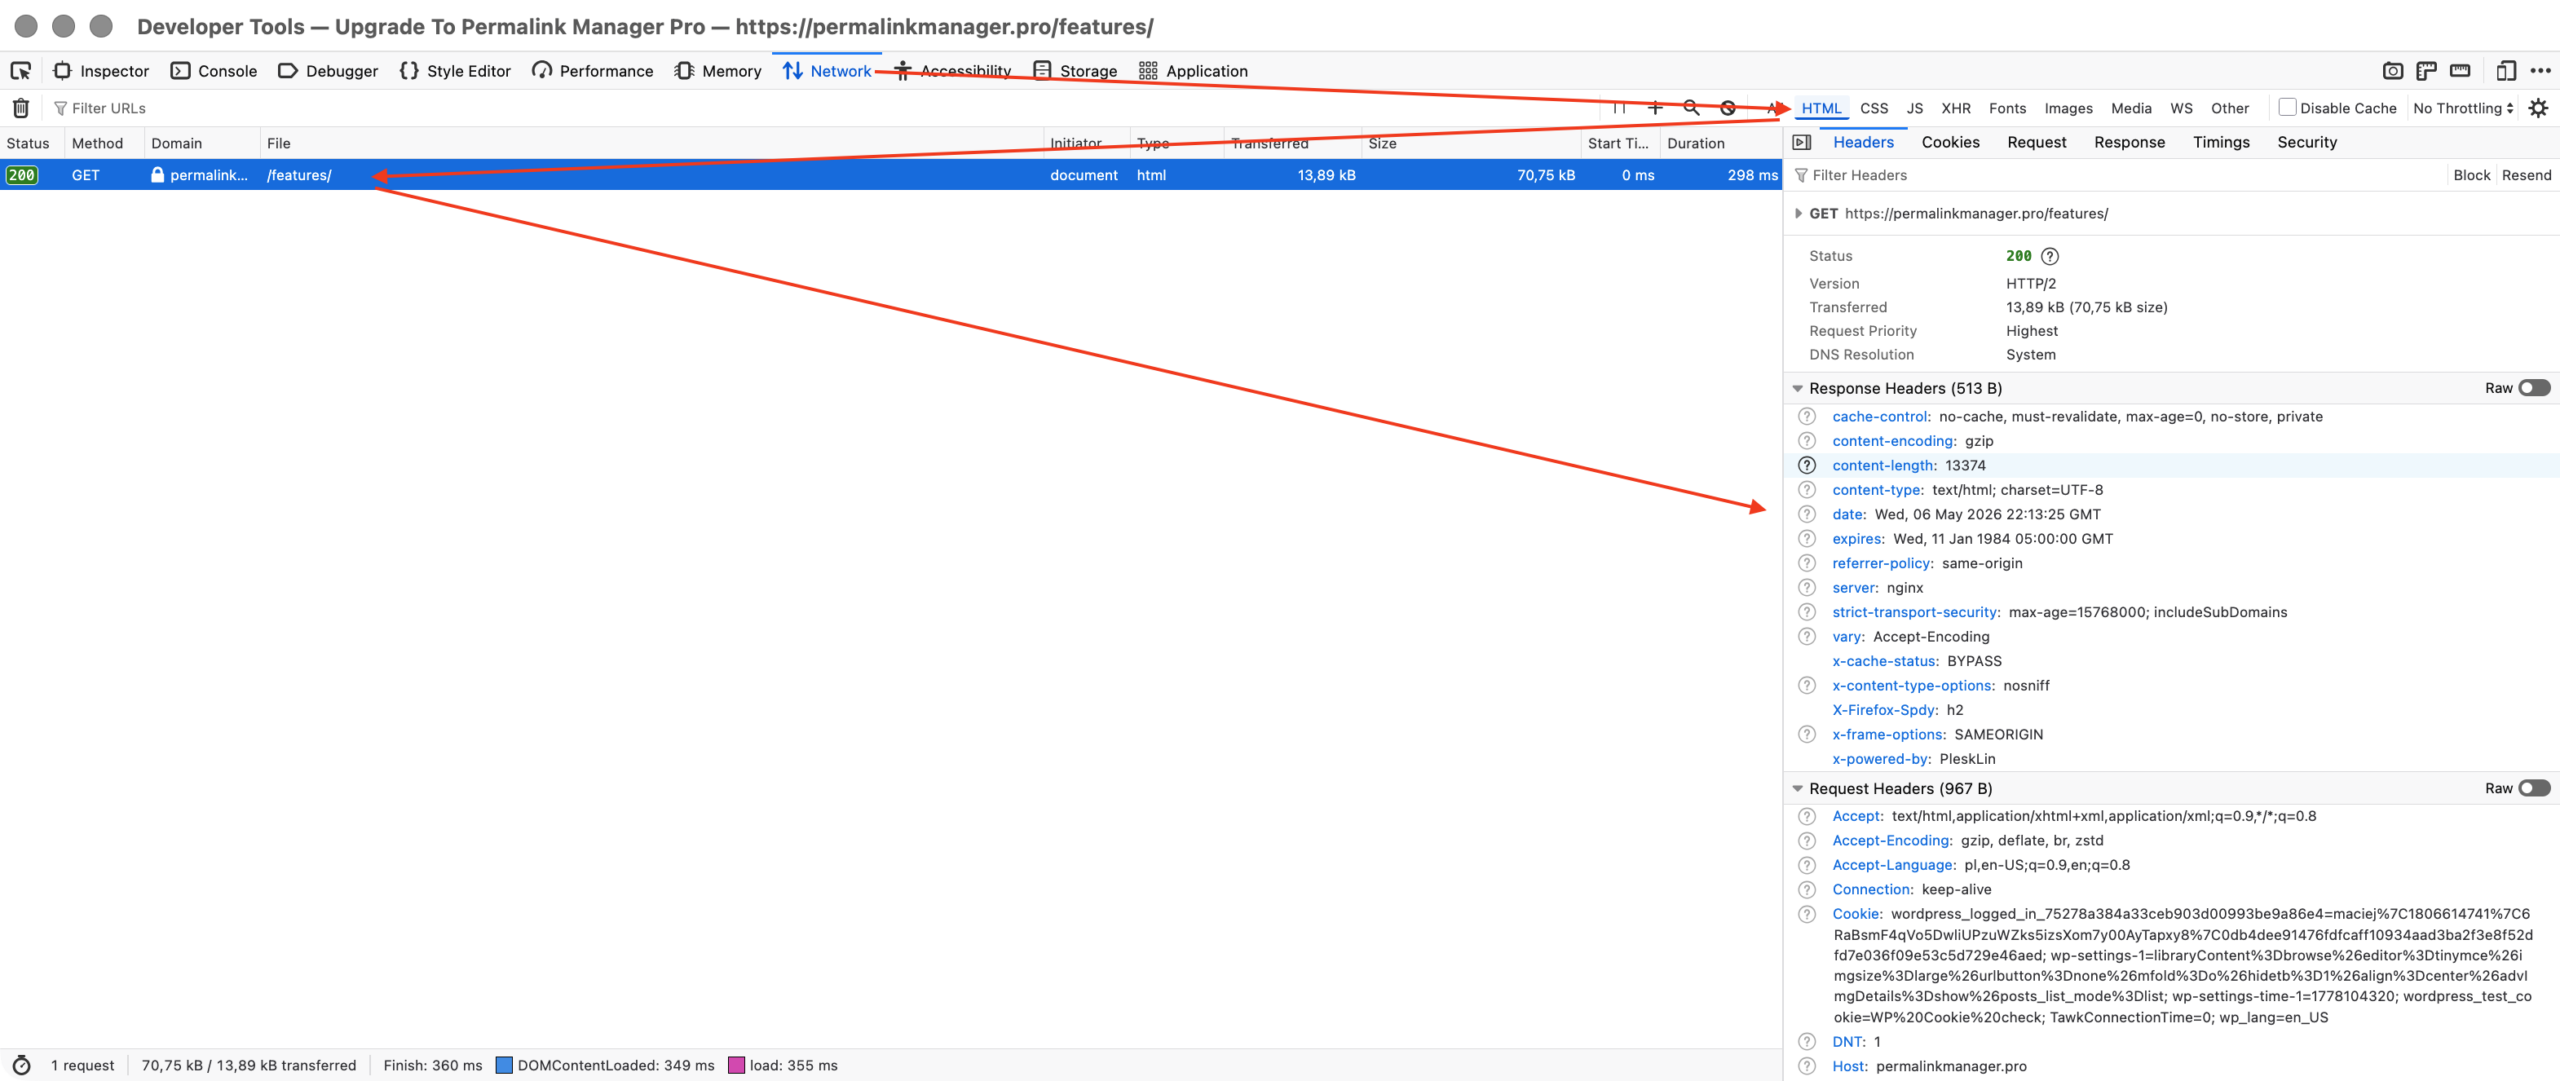Open the No Throttling dropdown
The width and height of the screenshot is (2560, 1081).
coord(2462,108)
